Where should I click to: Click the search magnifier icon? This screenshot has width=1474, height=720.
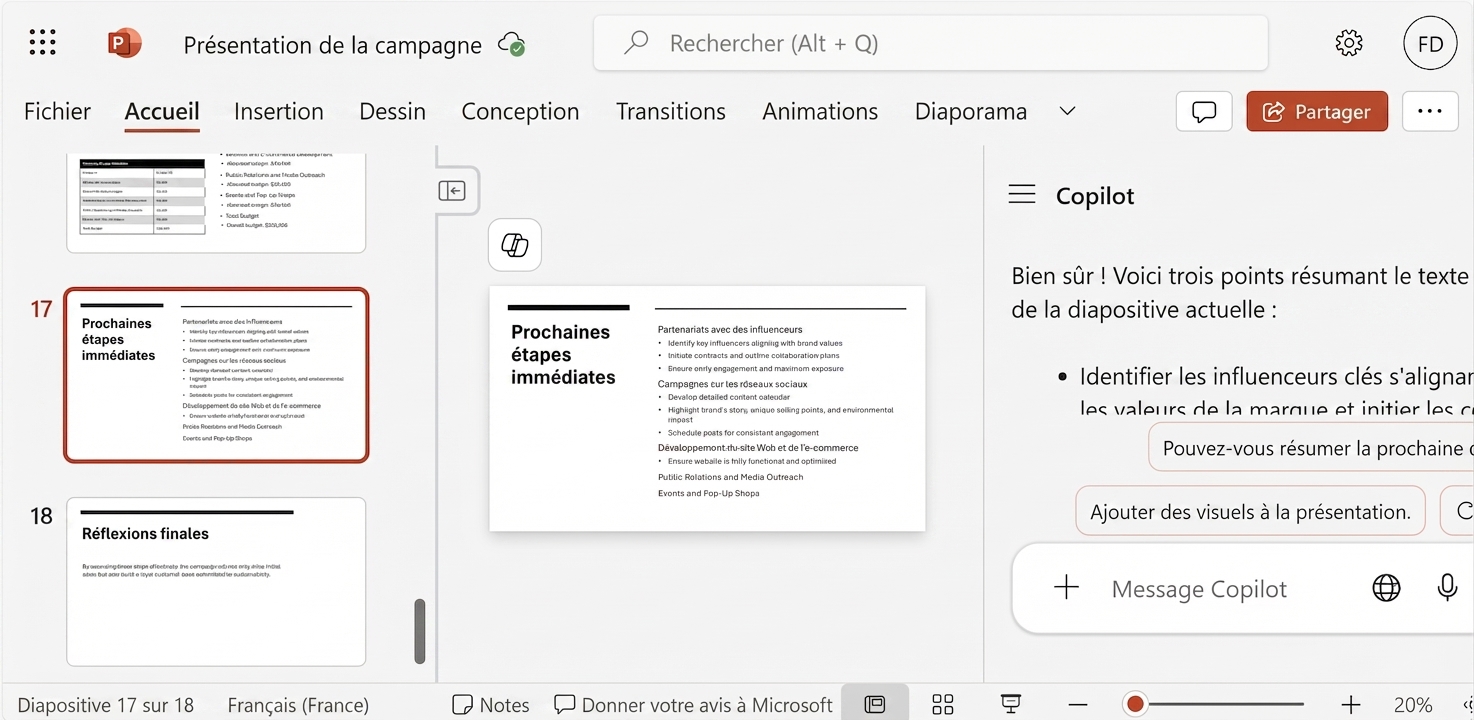(x=636, y=43)
